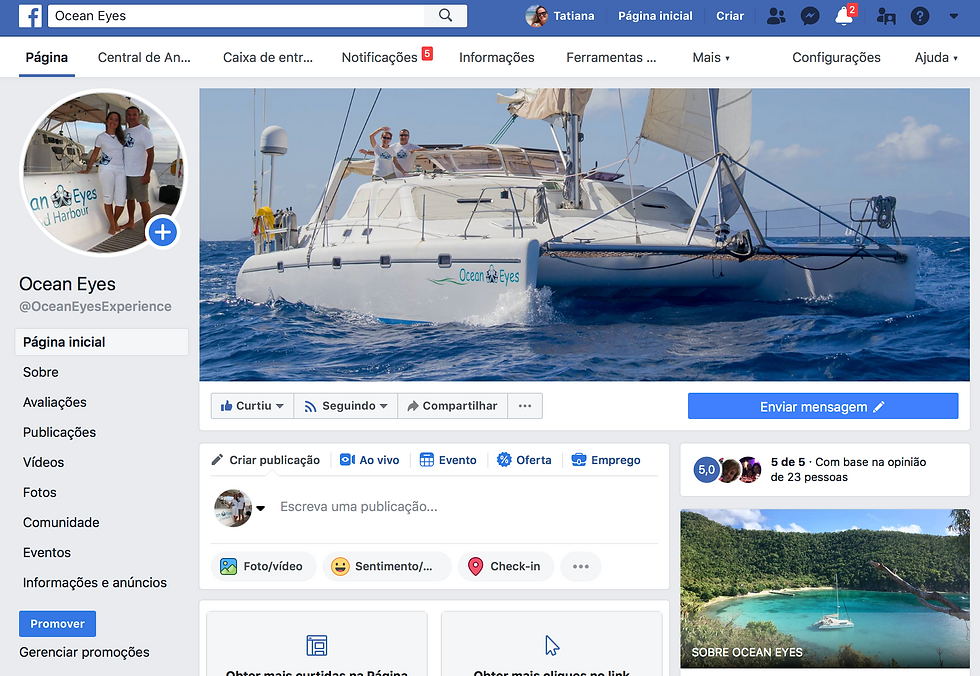This screenshot has width=980, height=676.
Task: Open Vídeos in the sidebar
Action: [44, 462]
